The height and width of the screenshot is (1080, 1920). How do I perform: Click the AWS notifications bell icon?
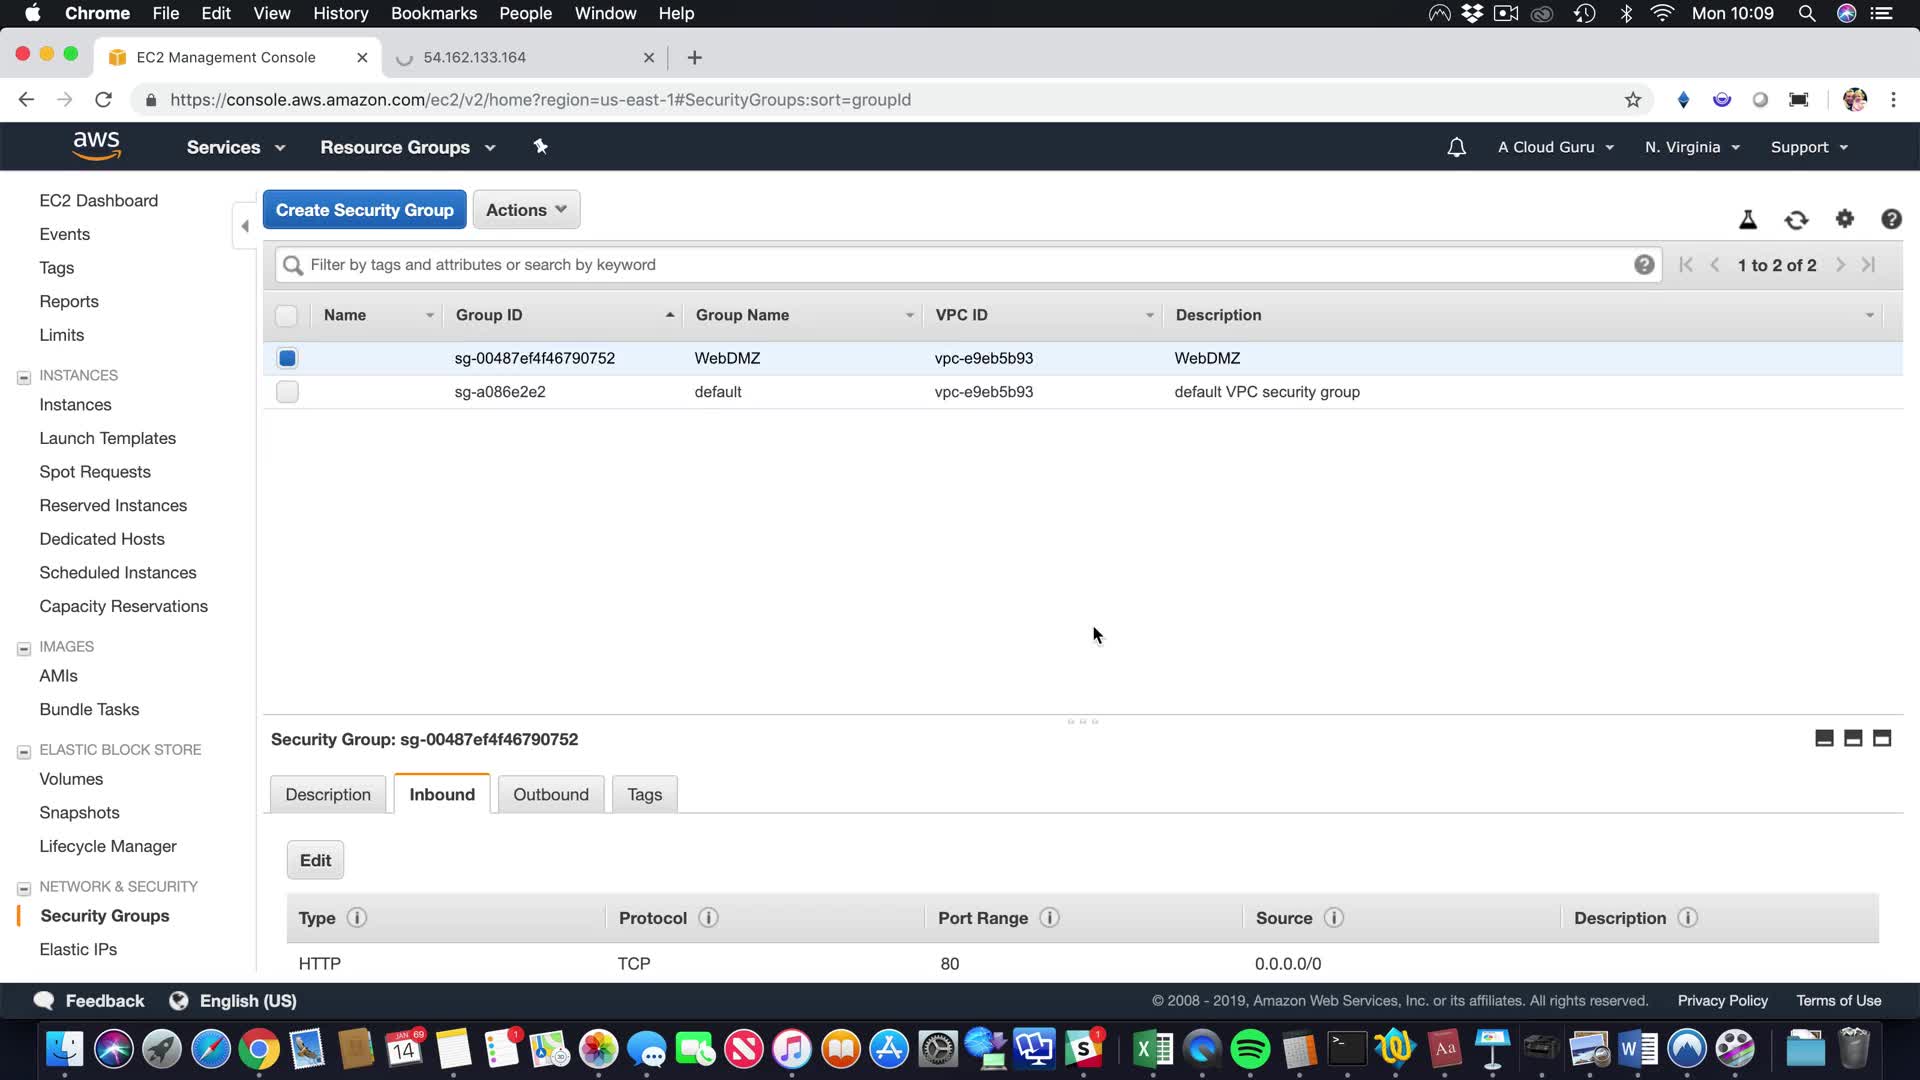pyautogui.click(x=1456, y=147)
